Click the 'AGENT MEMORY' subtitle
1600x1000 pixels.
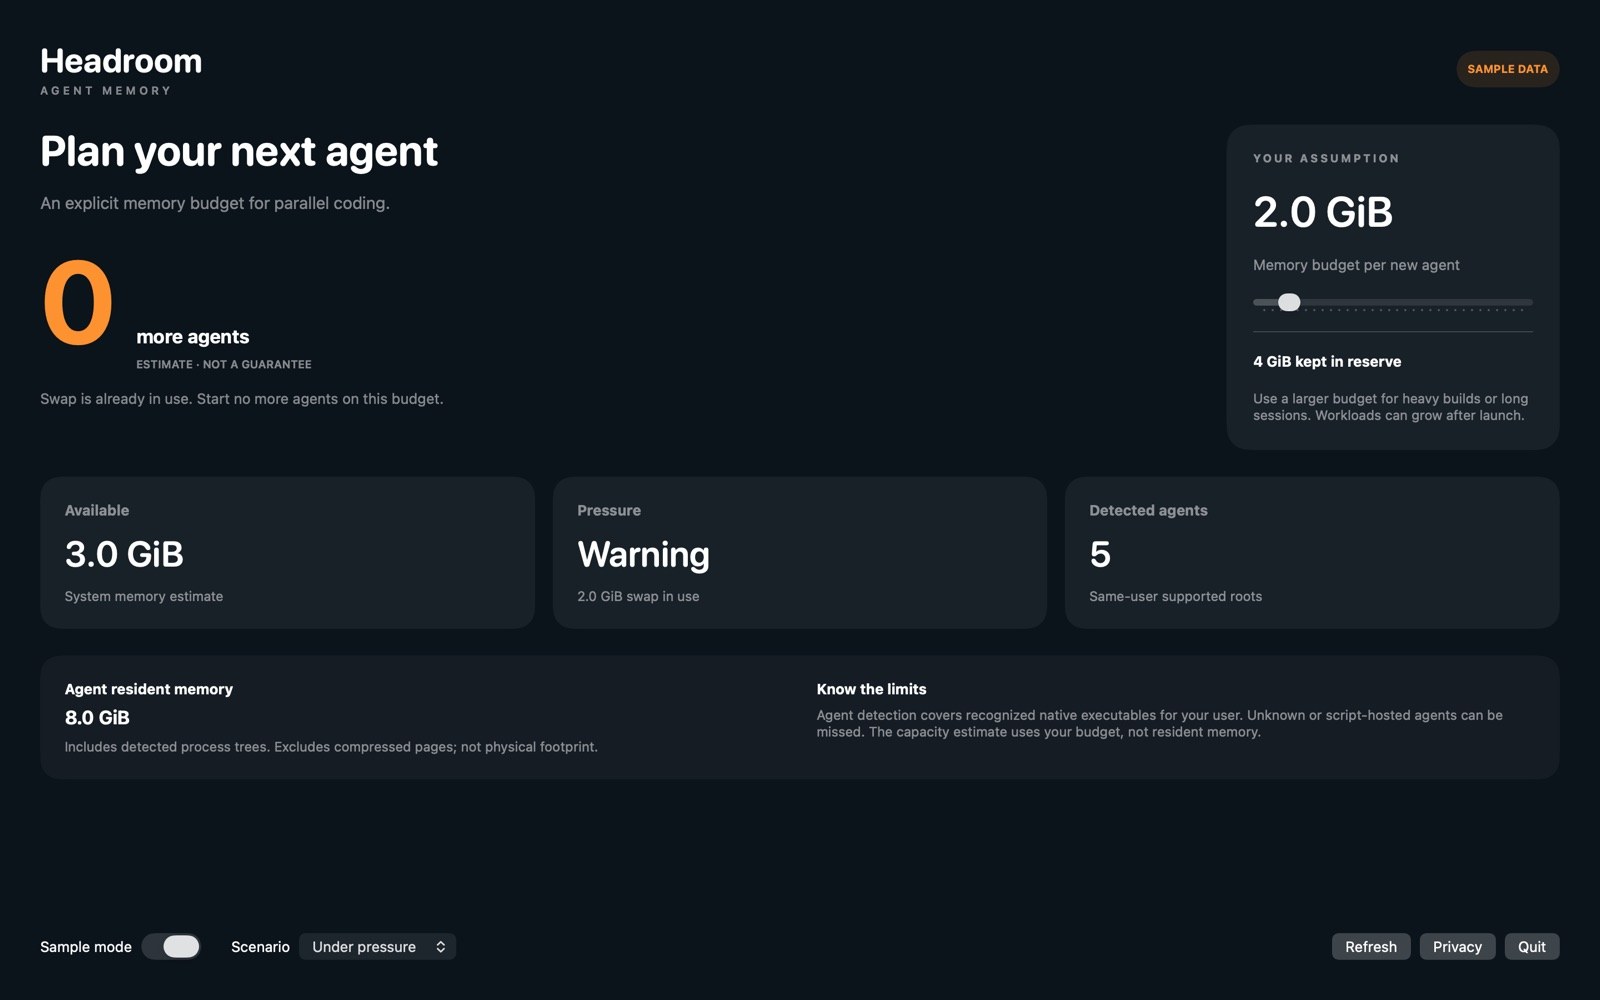click(x=105, y=91)
